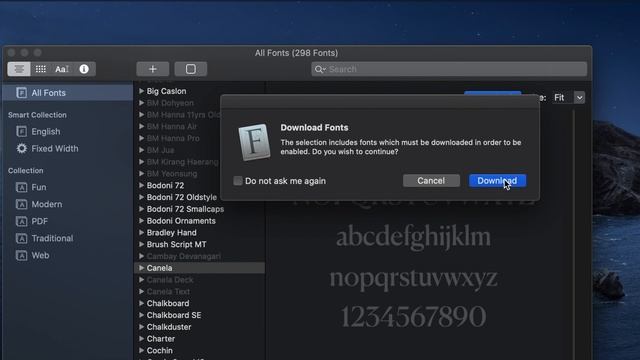Select the Cambay Devanagari font
Viewport: 640px width, 360px height.
pyautogui.click(x=183, y=256)
